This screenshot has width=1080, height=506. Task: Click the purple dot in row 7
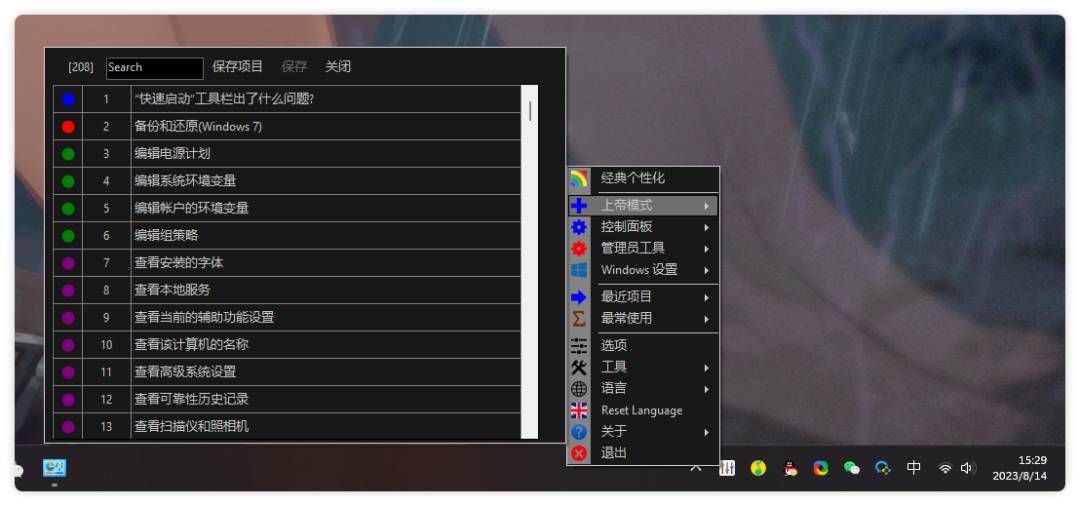(68, 263)
